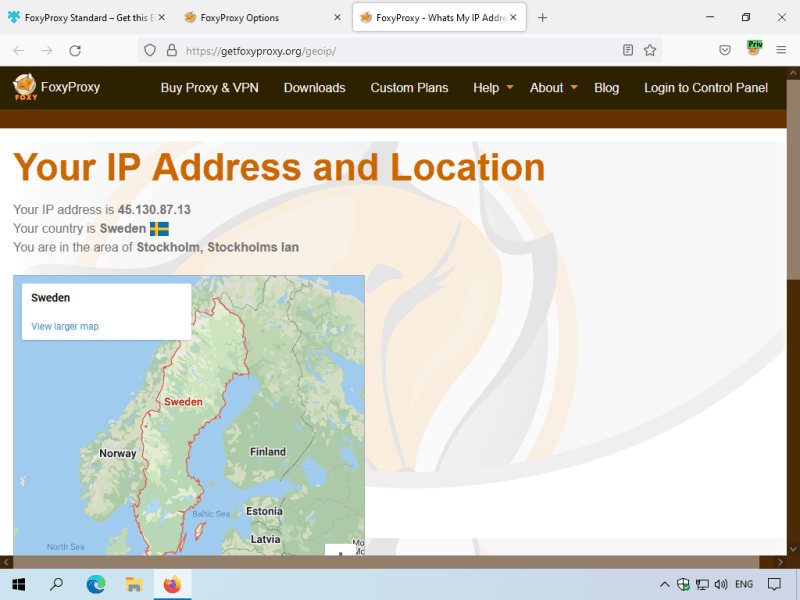Reload the current page
The image size is (800, 600).
click(x=75, y=50)
